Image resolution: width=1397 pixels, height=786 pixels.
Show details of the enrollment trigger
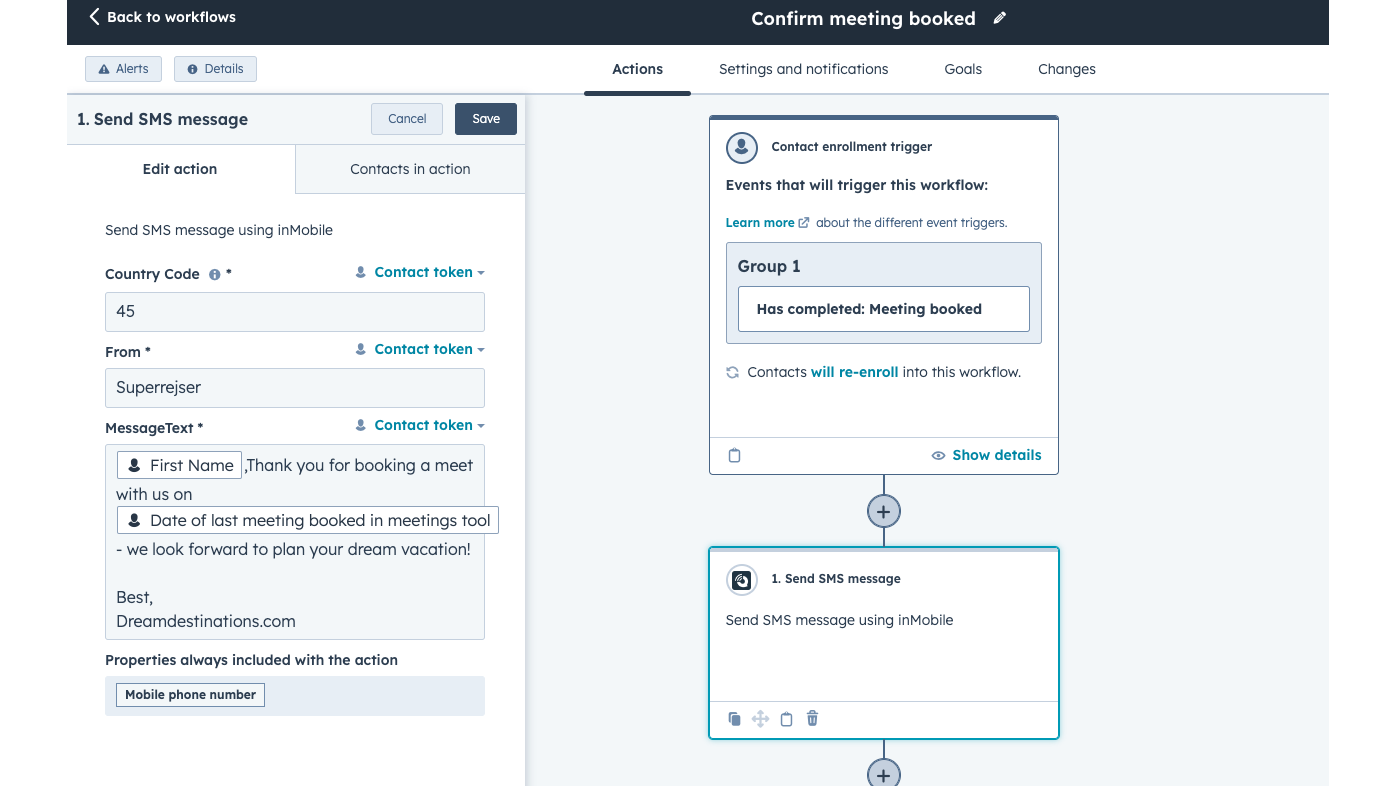(986, 455)
